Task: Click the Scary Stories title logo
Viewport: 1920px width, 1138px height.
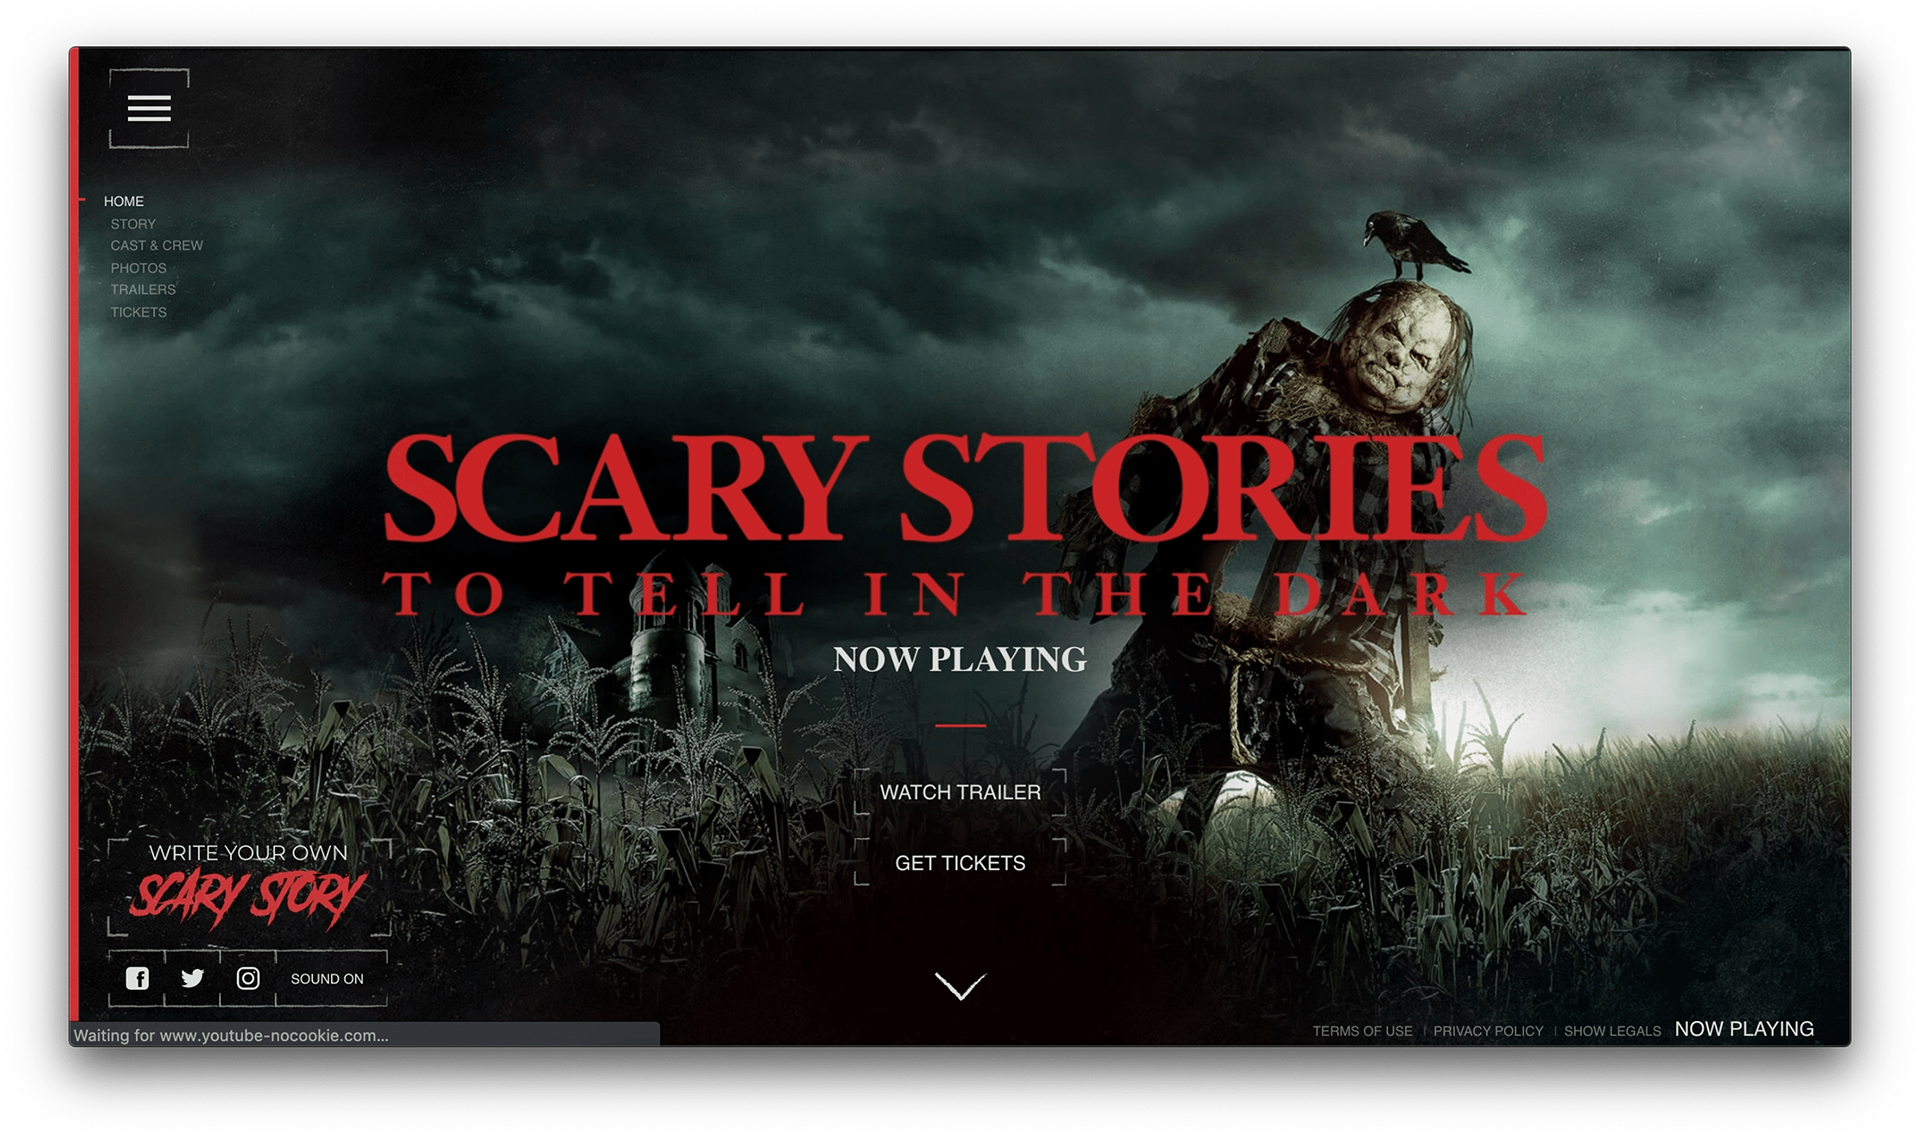Action: click(x=964, y=525)
